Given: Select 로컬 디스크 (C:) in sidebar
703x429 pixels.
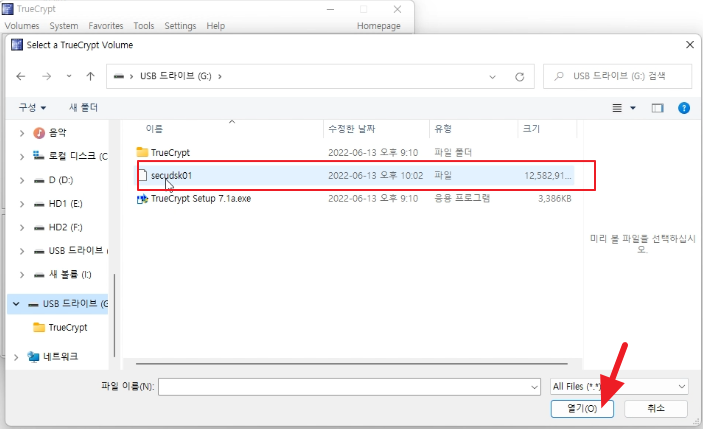Looking at the screenshot, I should 70,156.
